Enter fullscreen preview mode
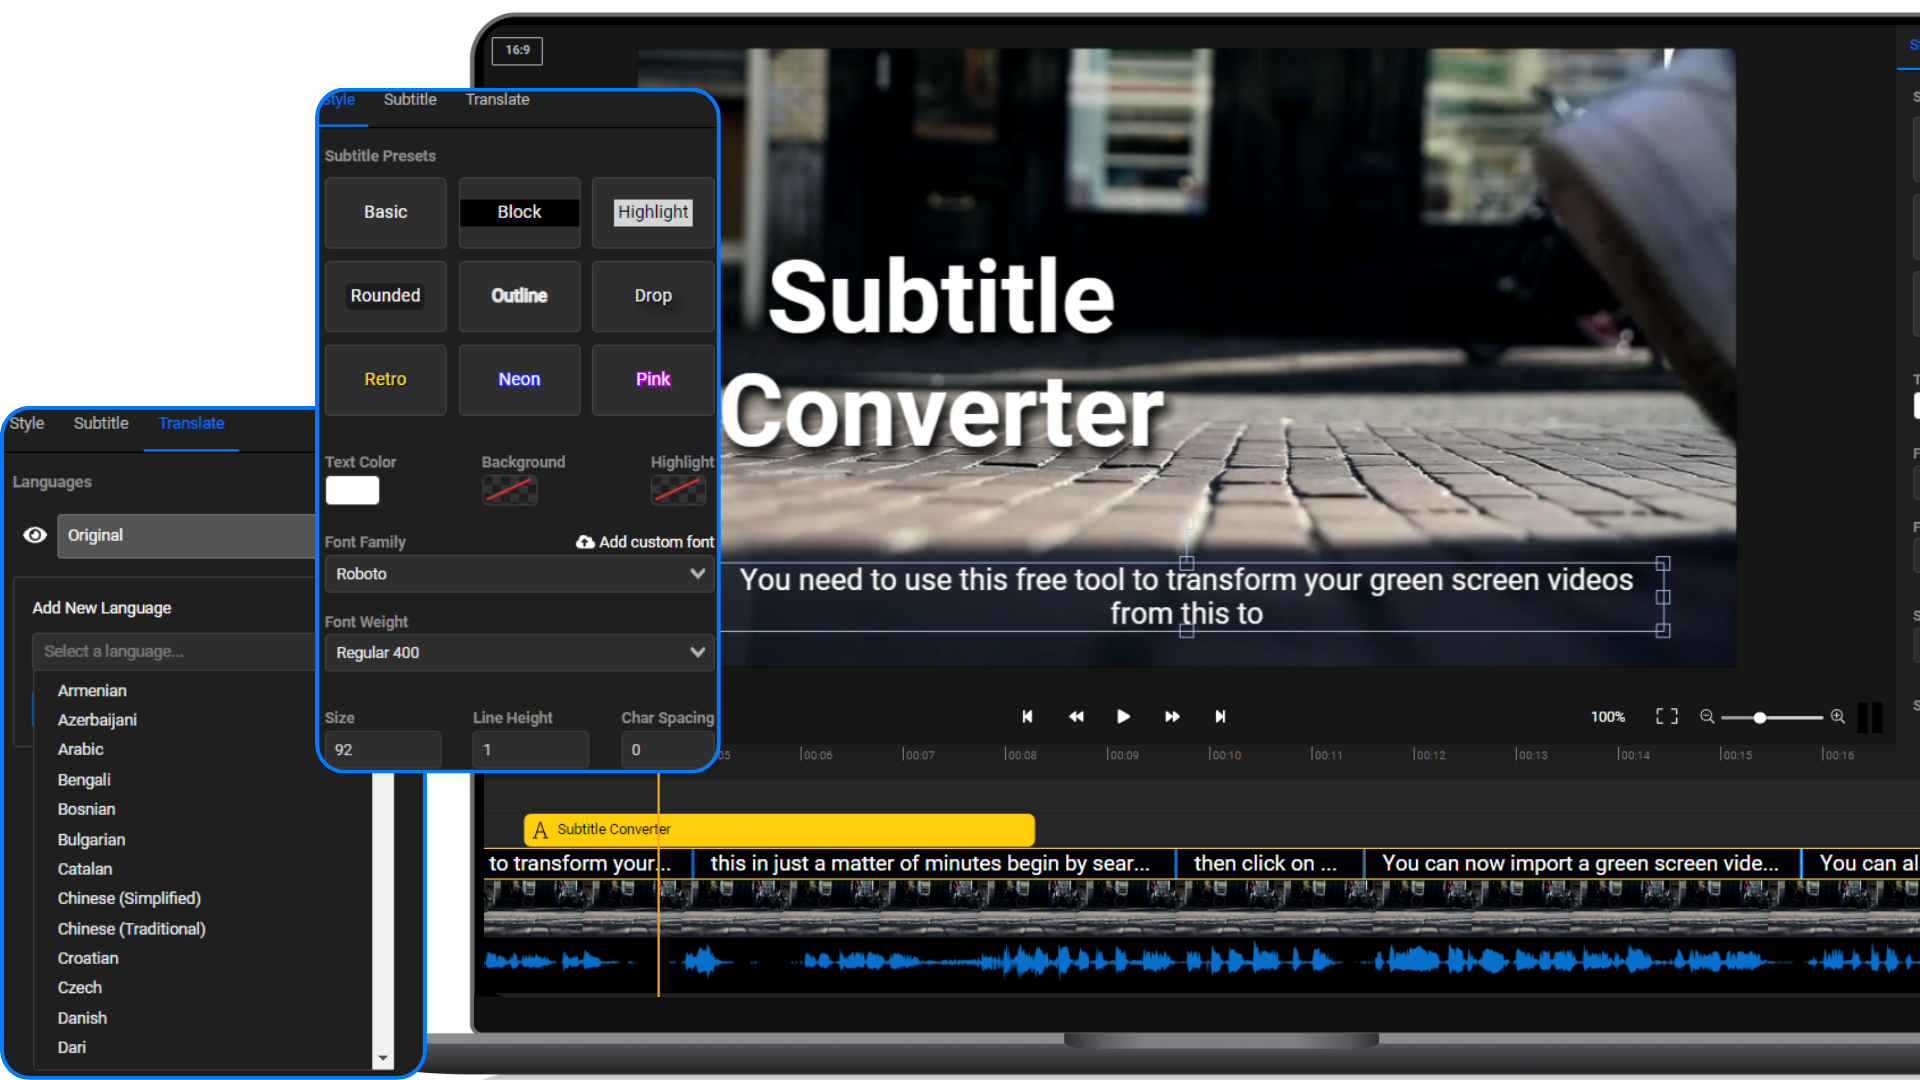The width and height of the screenshot is (1920, 1080). click(x=1666, y=716)
